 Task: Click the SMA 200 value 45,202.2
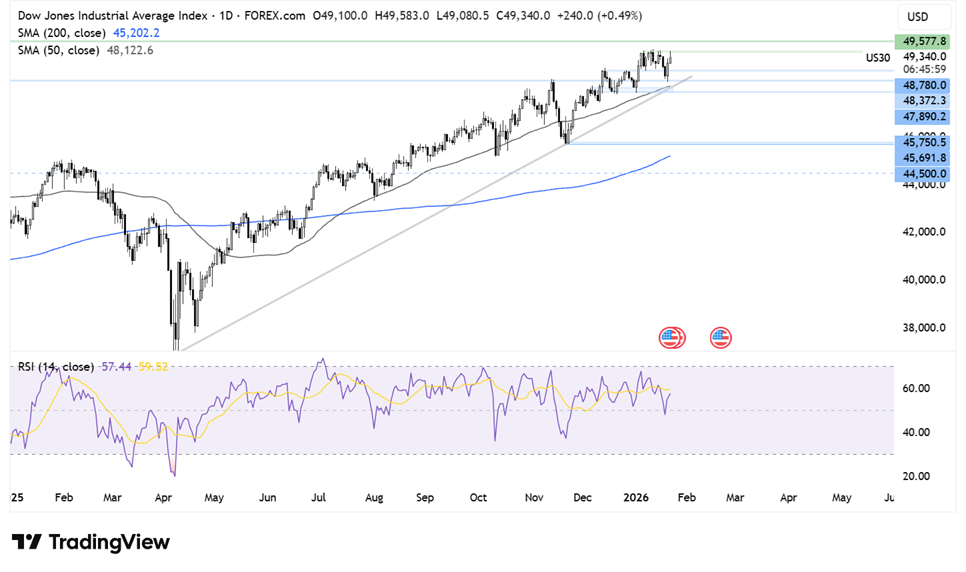[136, 33]
